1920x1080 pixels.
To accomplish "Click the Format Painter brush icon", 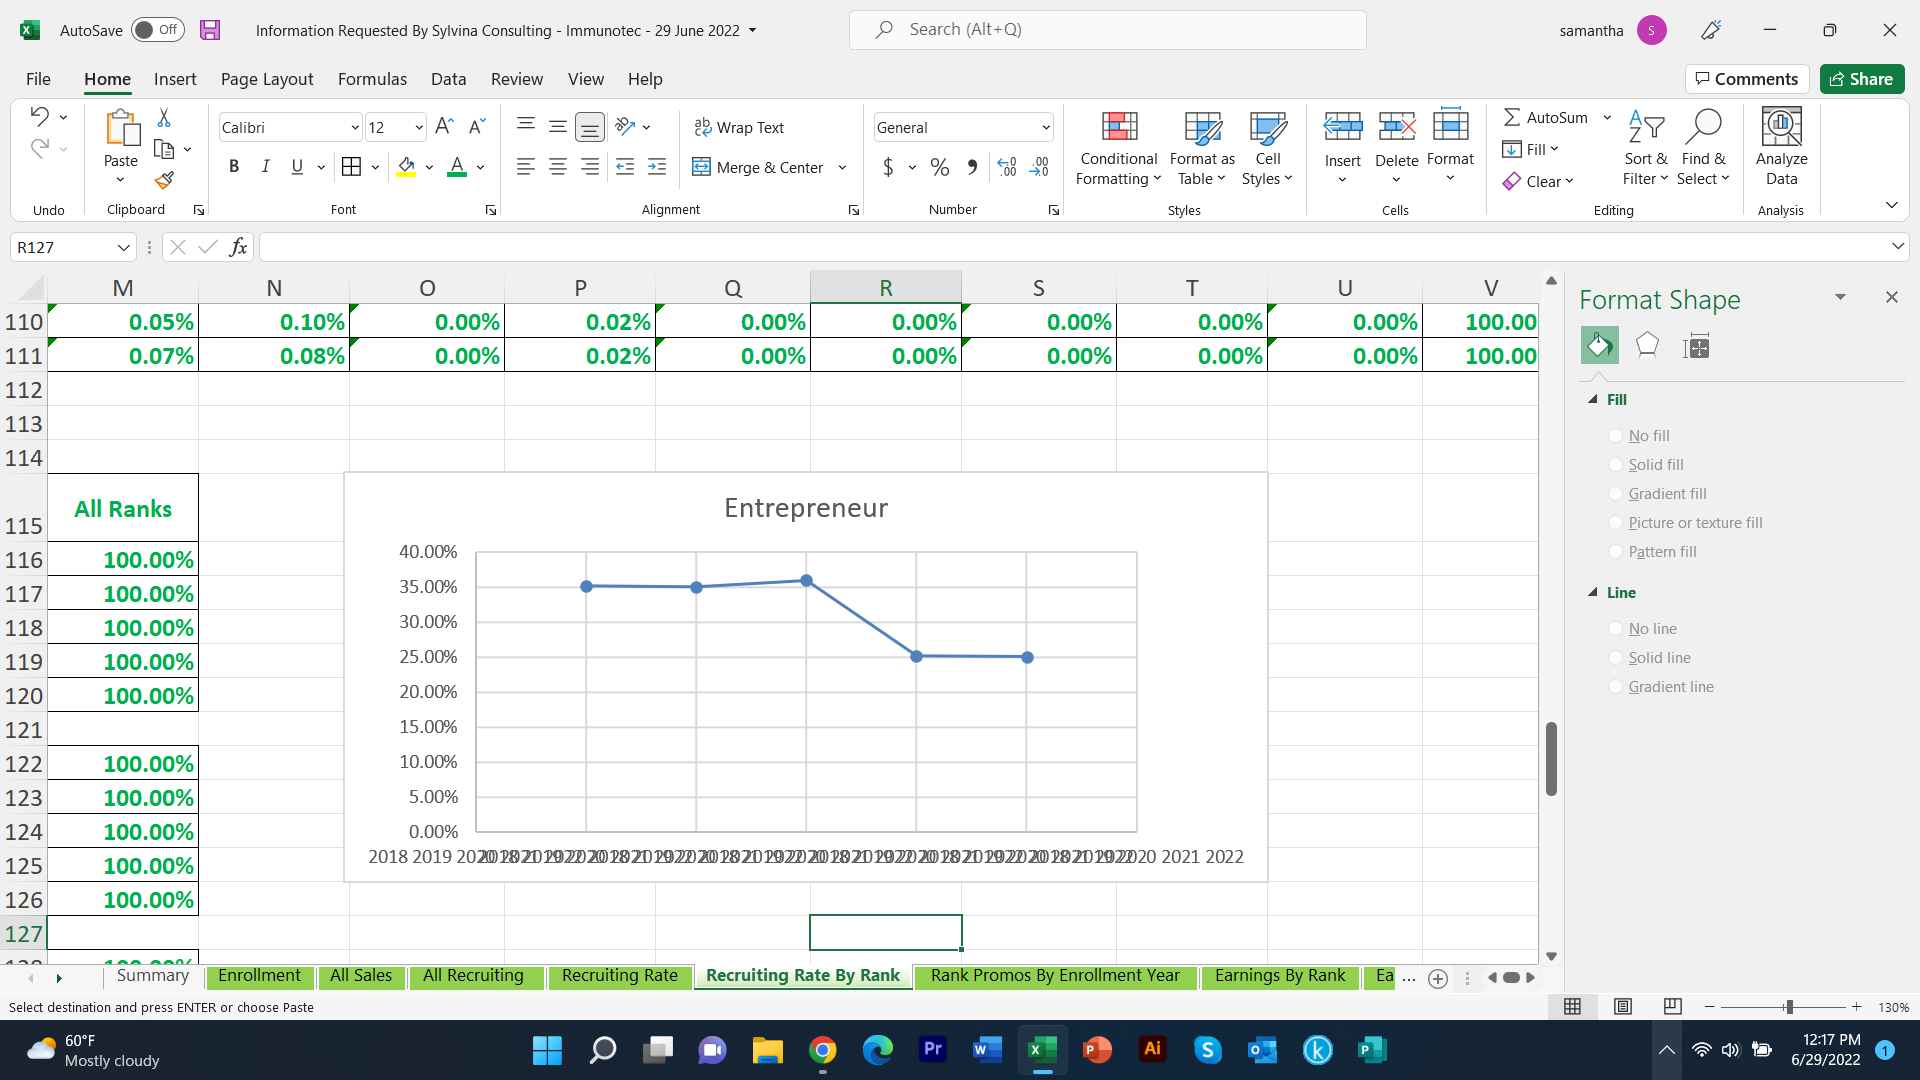I will 165,180.
